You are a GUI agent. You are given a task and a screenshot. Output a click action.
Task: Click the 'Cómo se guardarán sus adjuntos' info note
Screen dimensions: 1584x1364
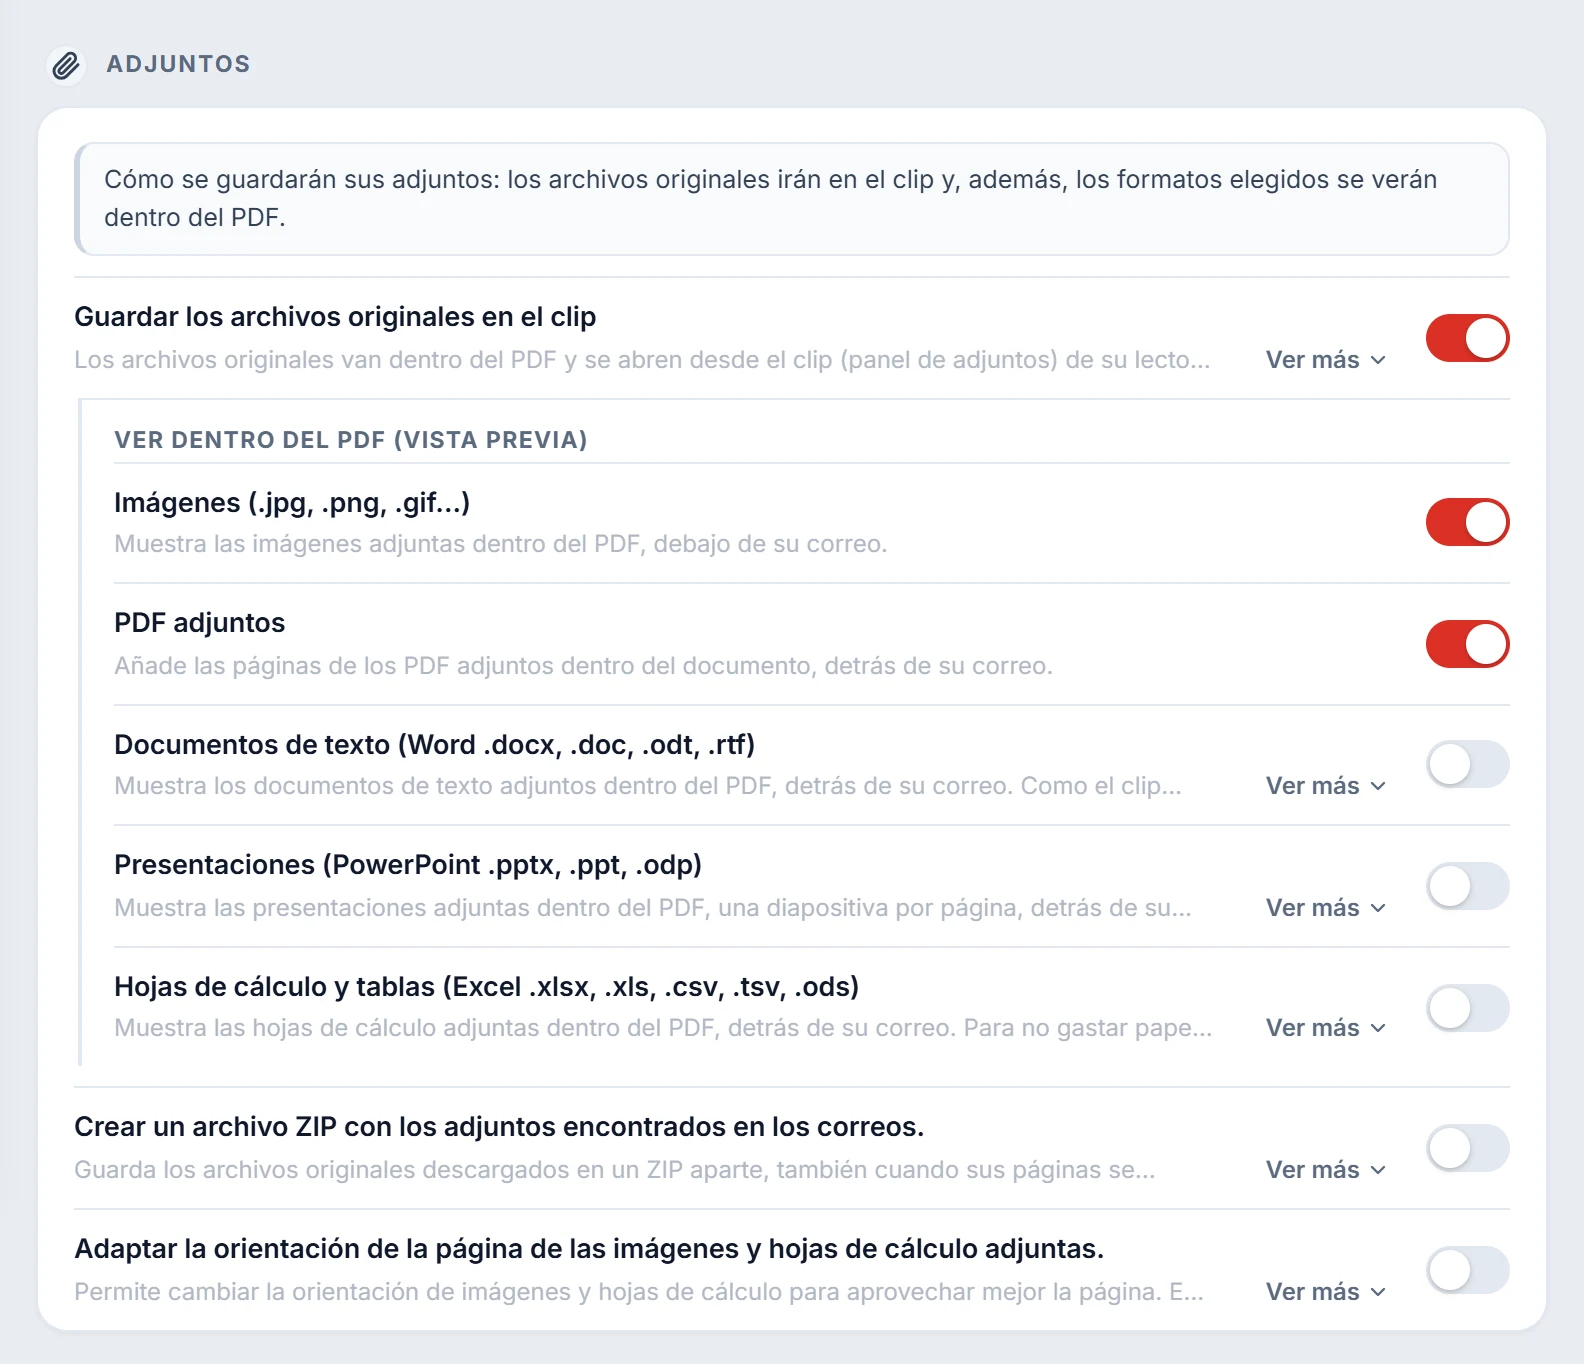click(792, 199)
